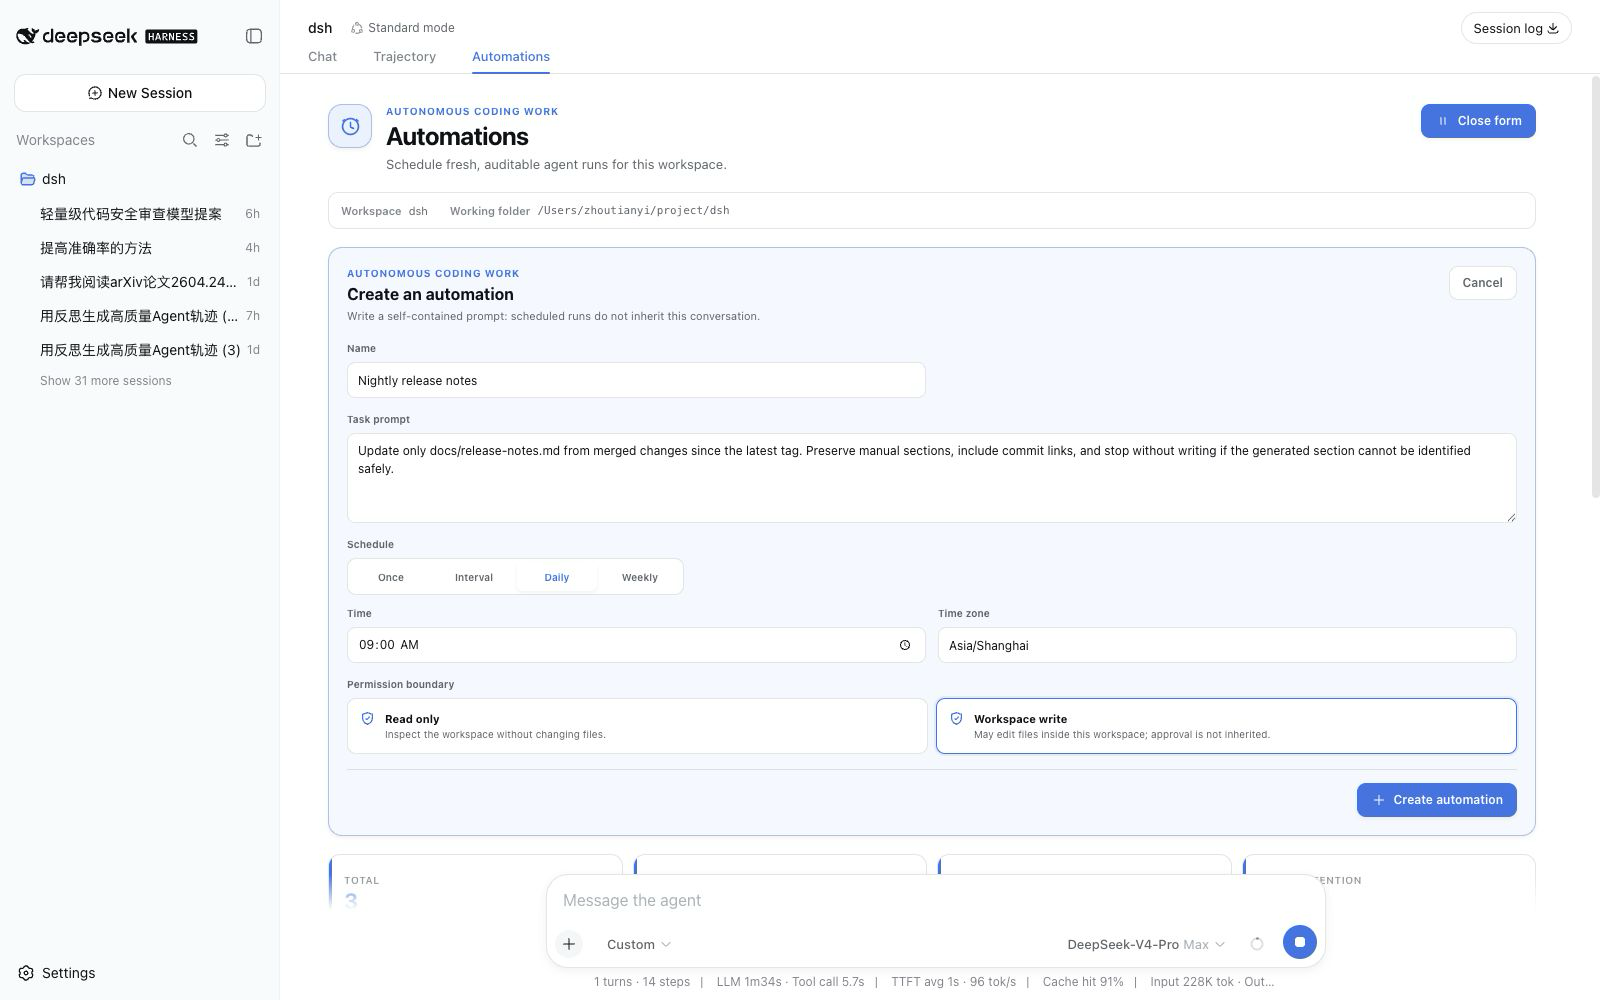Click the loading spinner icon in composer
1600x1000 pixels.
[1257, 944]
